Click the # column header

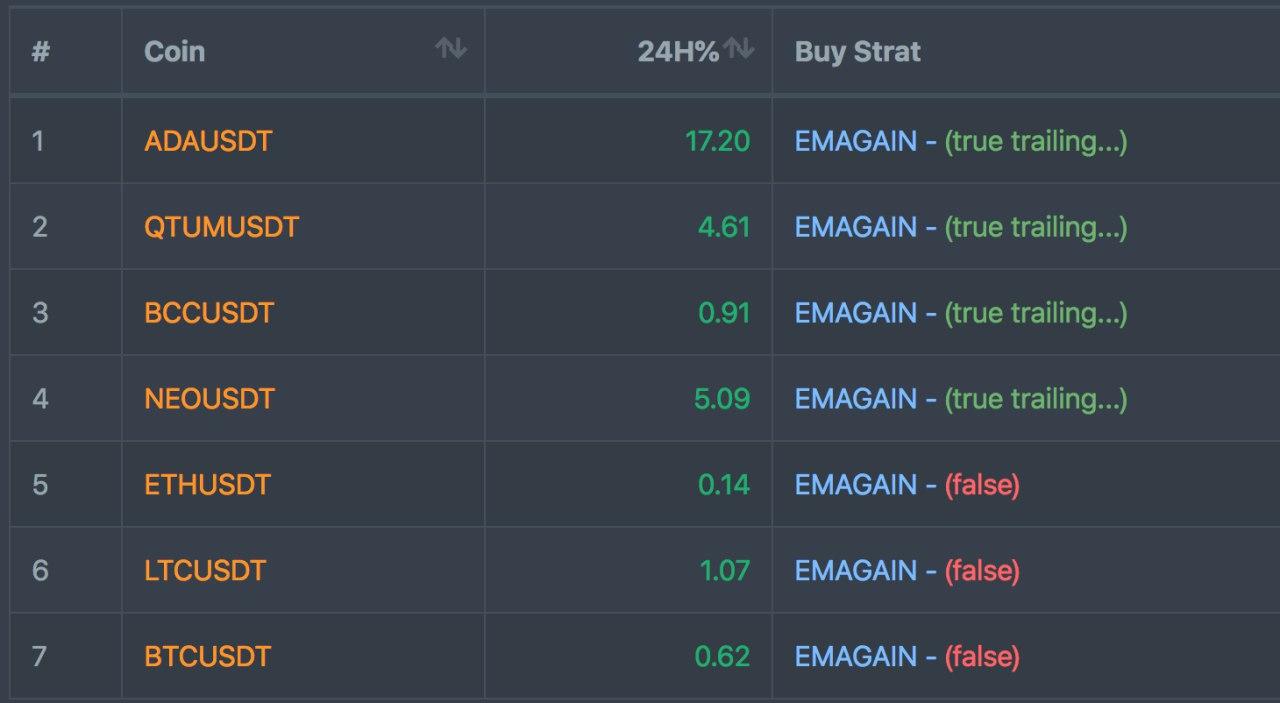tap(40, 52)
